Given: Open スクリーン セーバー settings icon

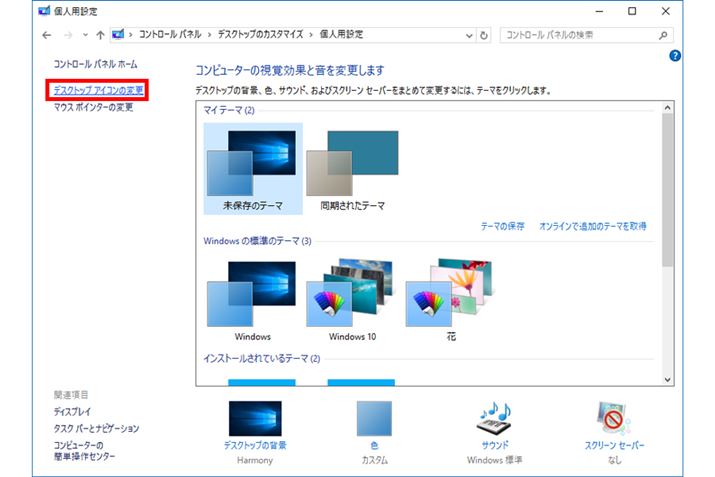Looking at the screenshot, I should [614, 419].
